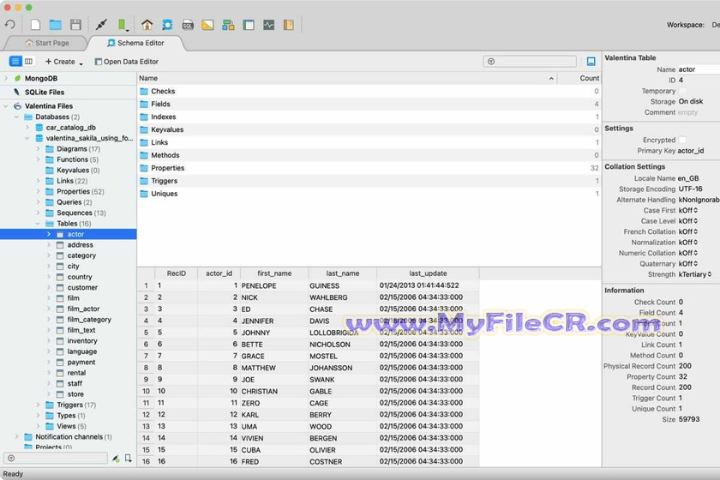Click the notebook icon in the toolbar
This screenshot has height=480, width=720.
(288, 24)
